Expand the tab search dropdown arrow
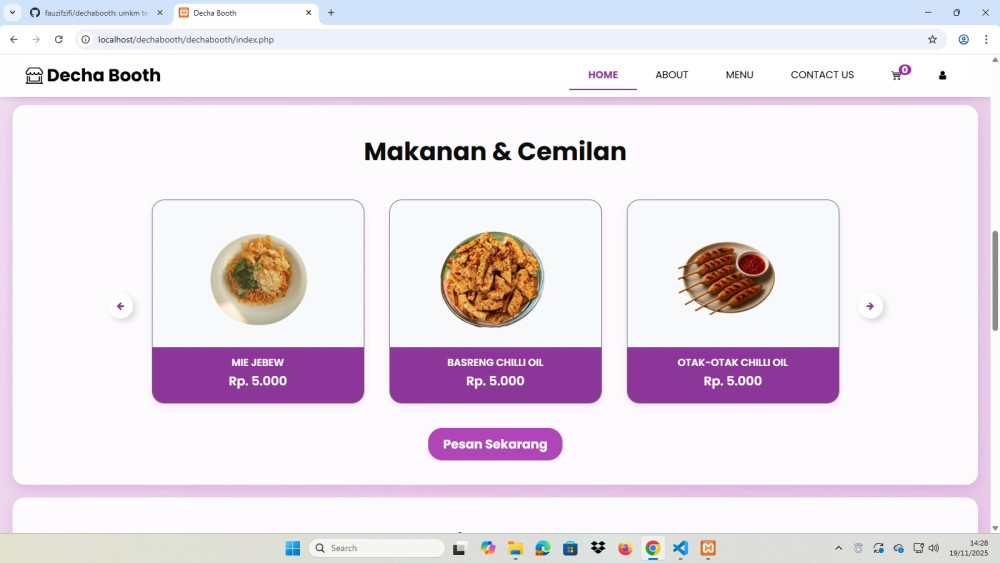Image resolution: width=1000 pixels, height=563 pixels. [12, 13]
